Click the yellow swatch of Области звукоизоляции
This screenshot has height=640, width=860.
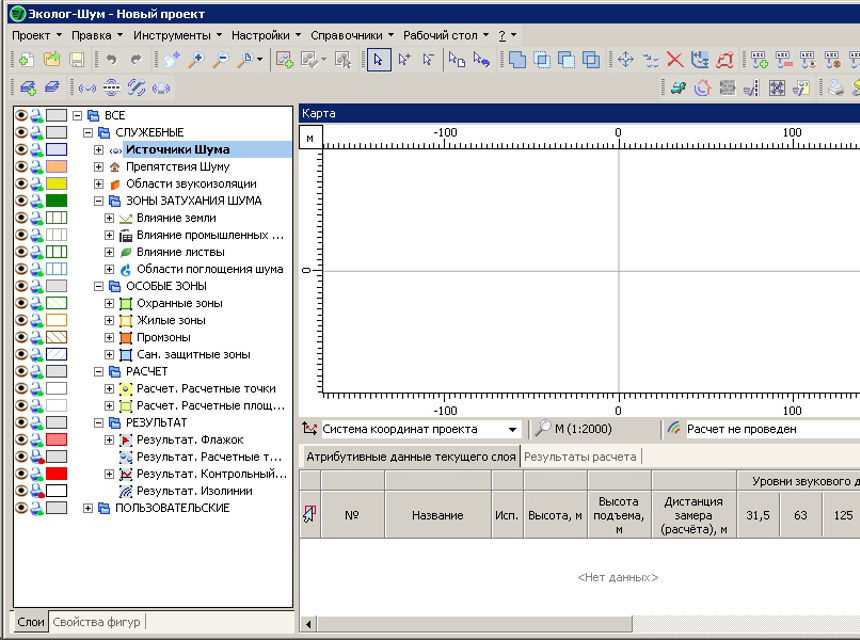tap(56, 183)
